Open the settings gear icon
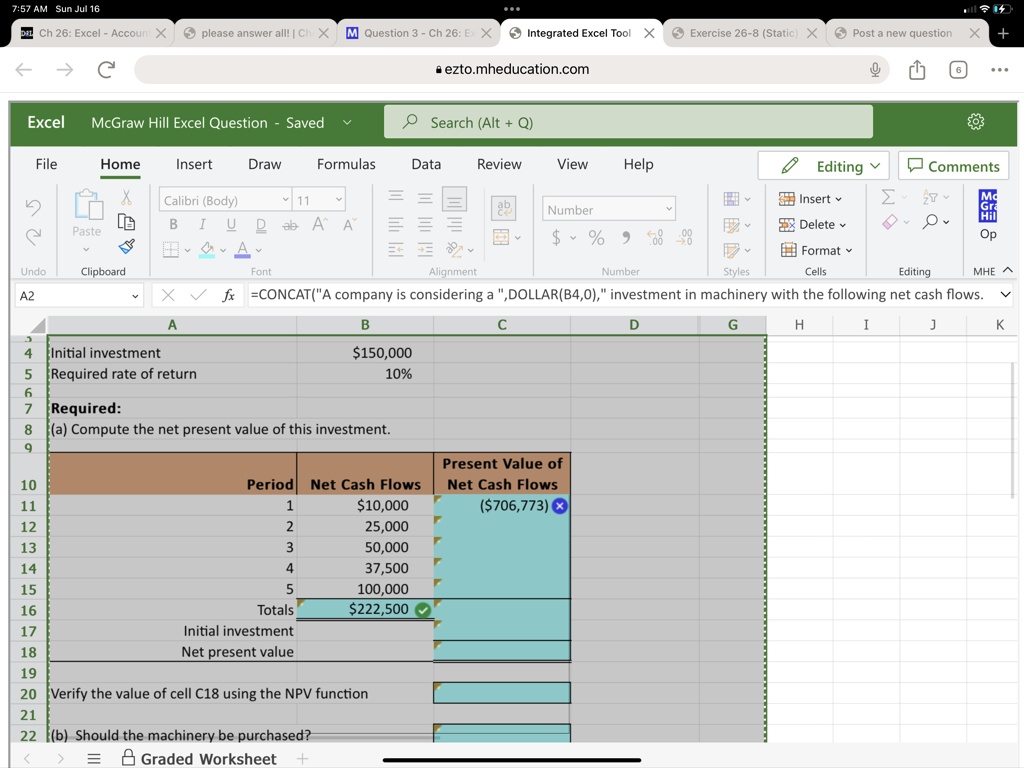The width and height of the screenshot is (1024, 768). click(x=976, y=121)
